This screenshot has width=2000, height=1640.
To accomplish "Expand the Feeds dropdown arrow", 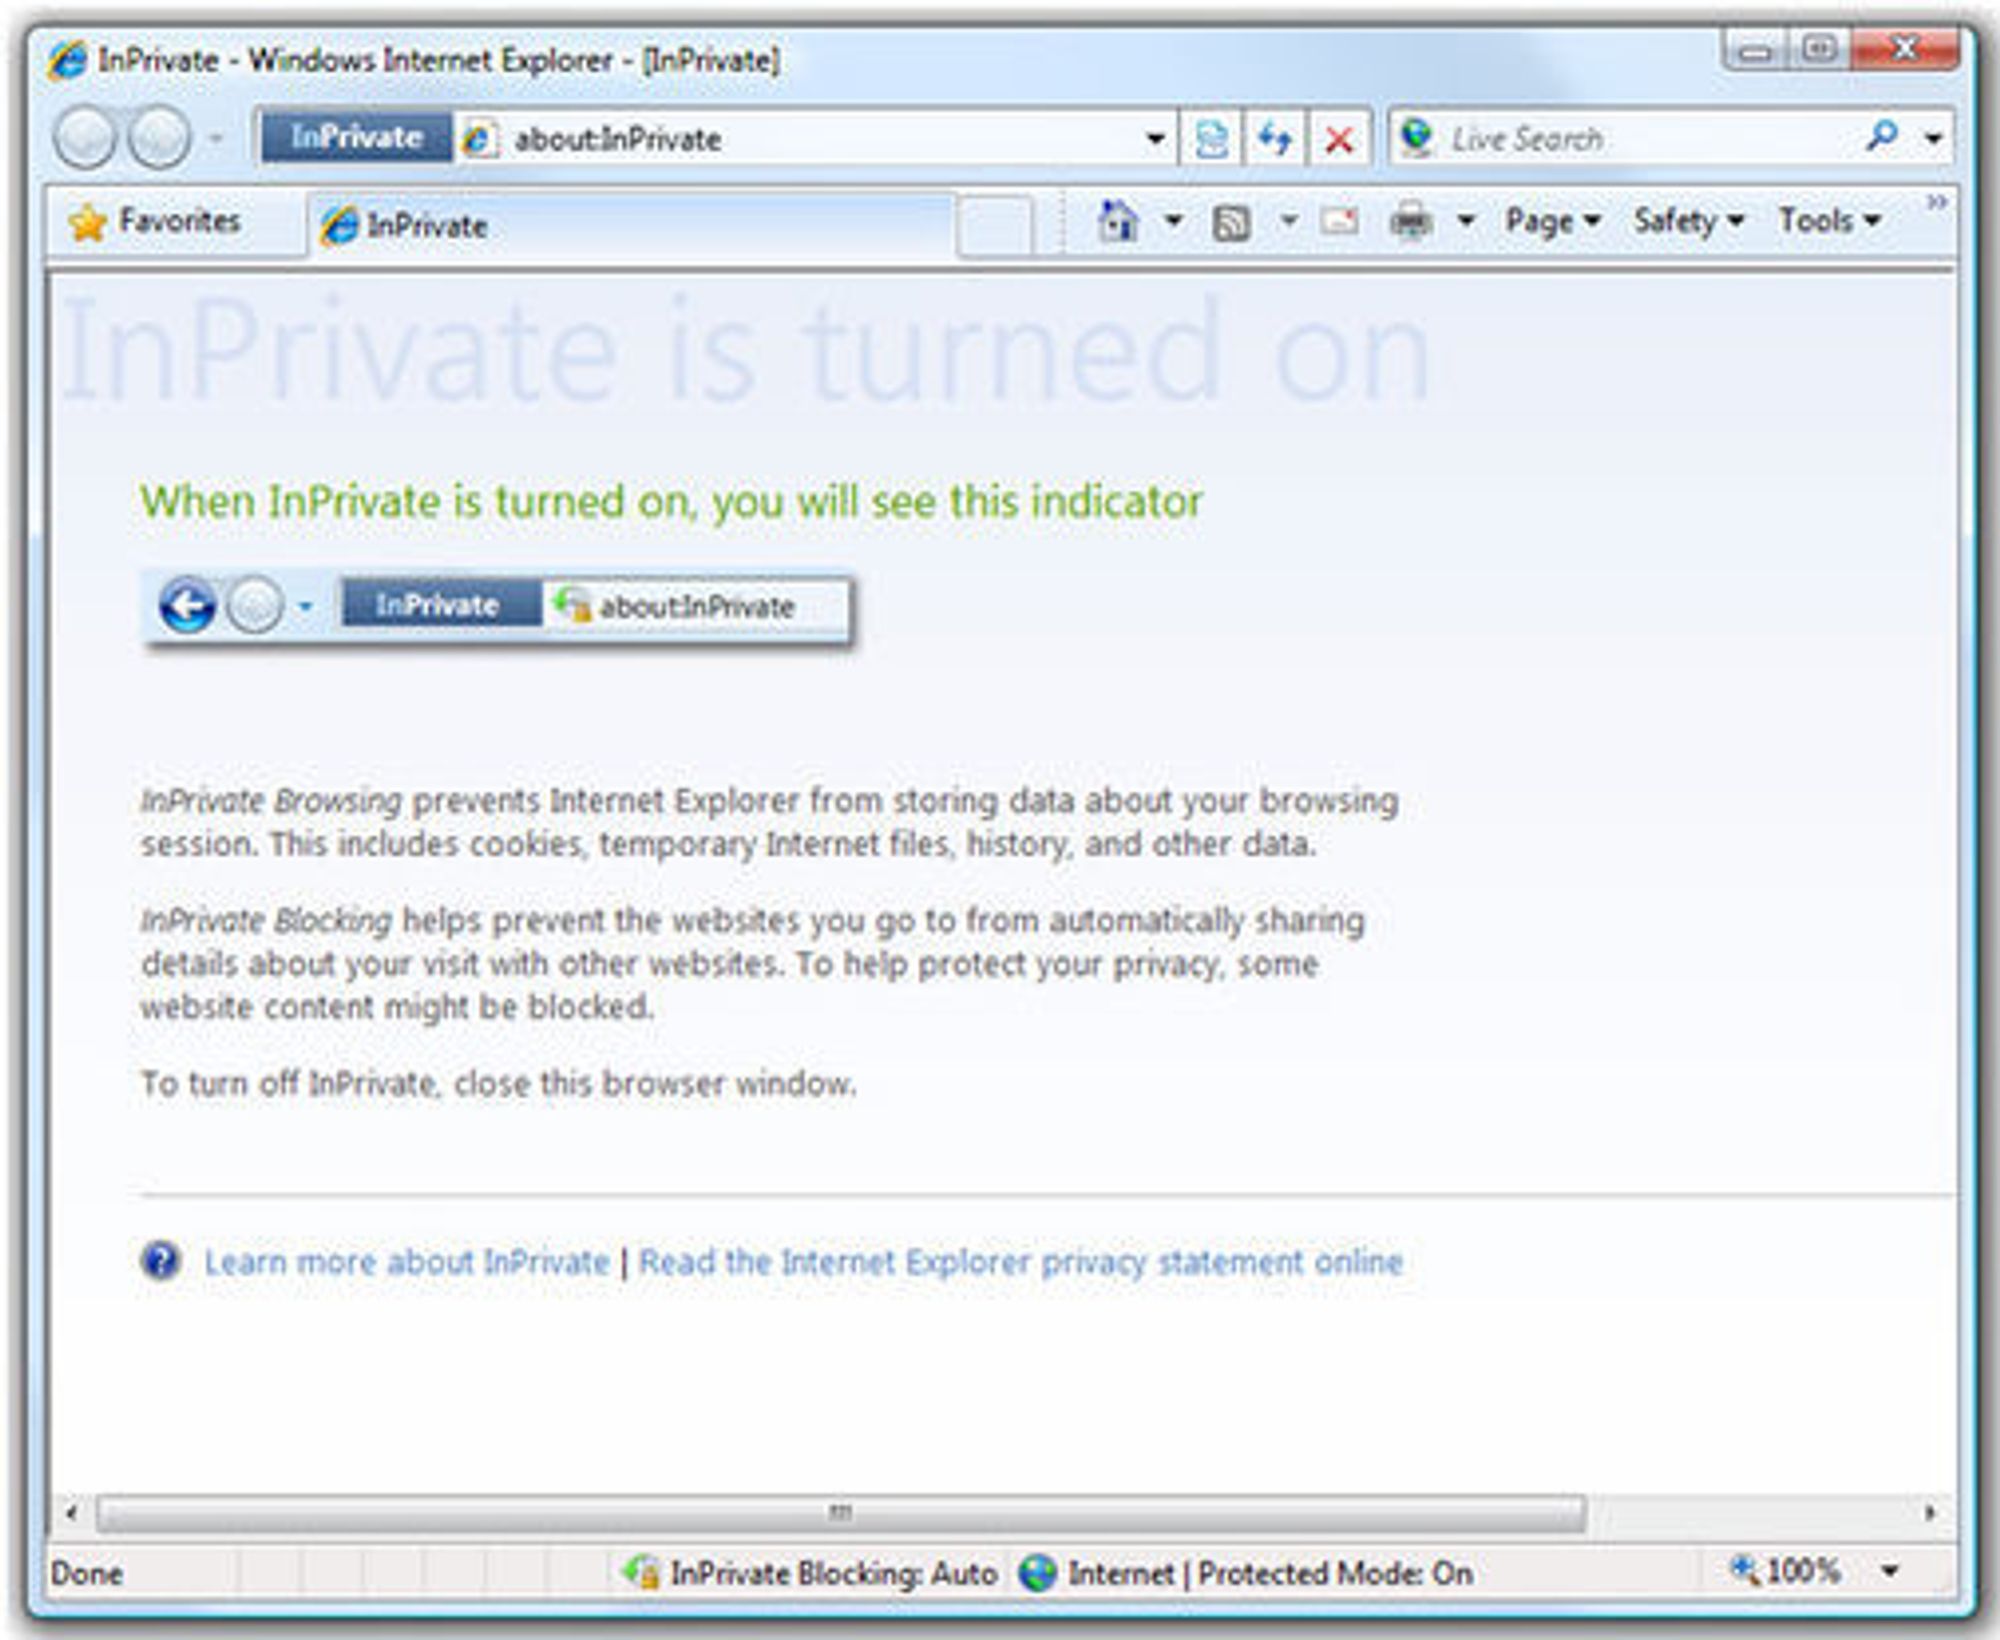I will tap(1289, 220).
